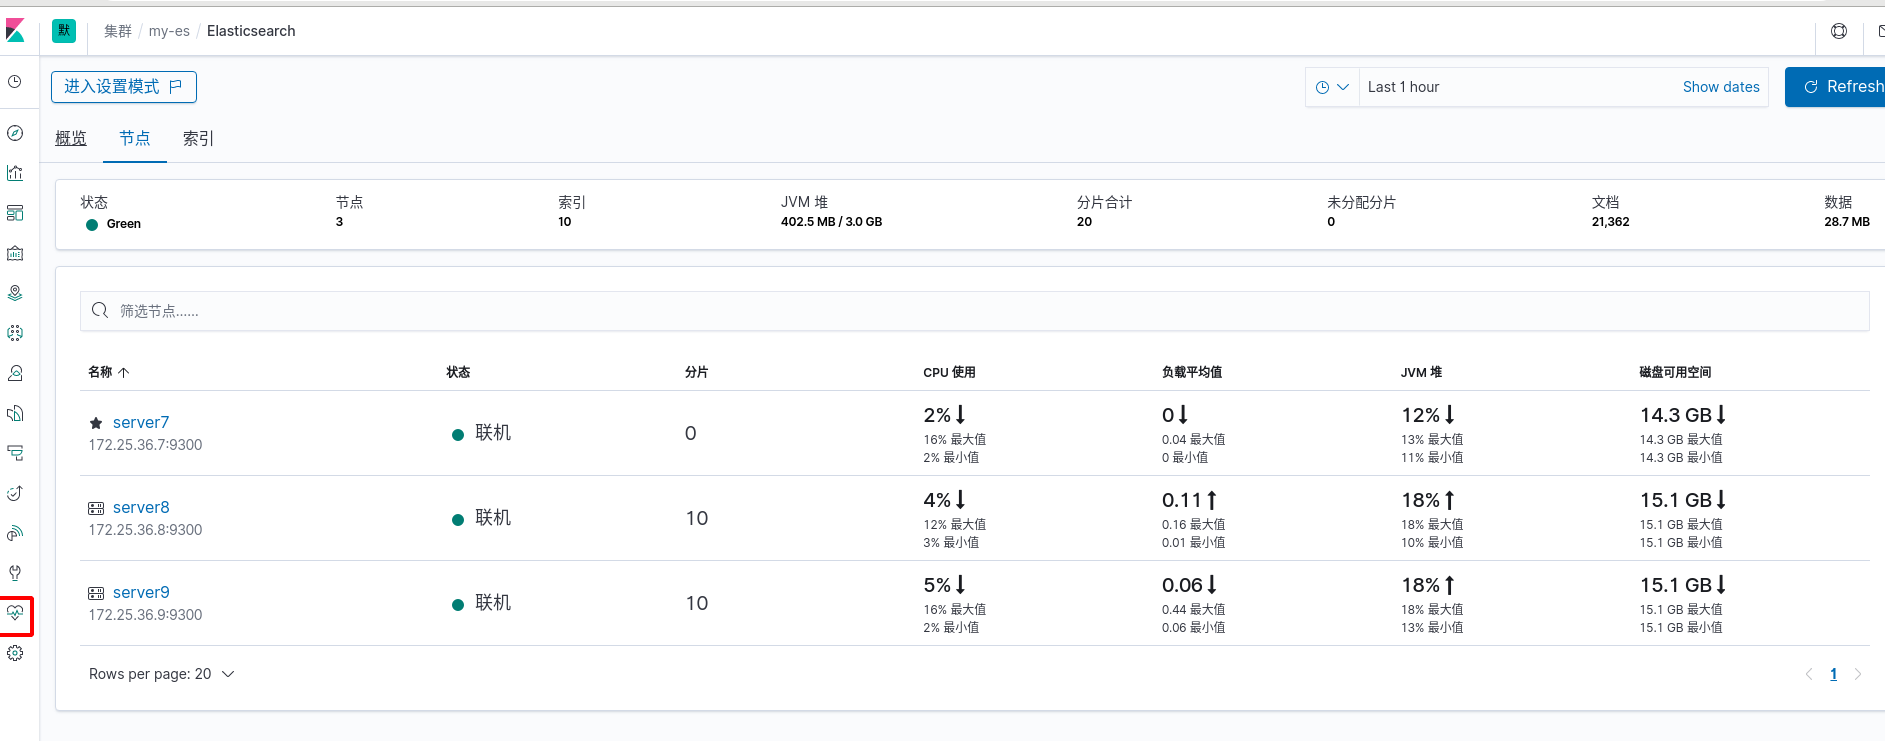
Task: Click the help lifebuoy icon
Action: coord(1839,31)
